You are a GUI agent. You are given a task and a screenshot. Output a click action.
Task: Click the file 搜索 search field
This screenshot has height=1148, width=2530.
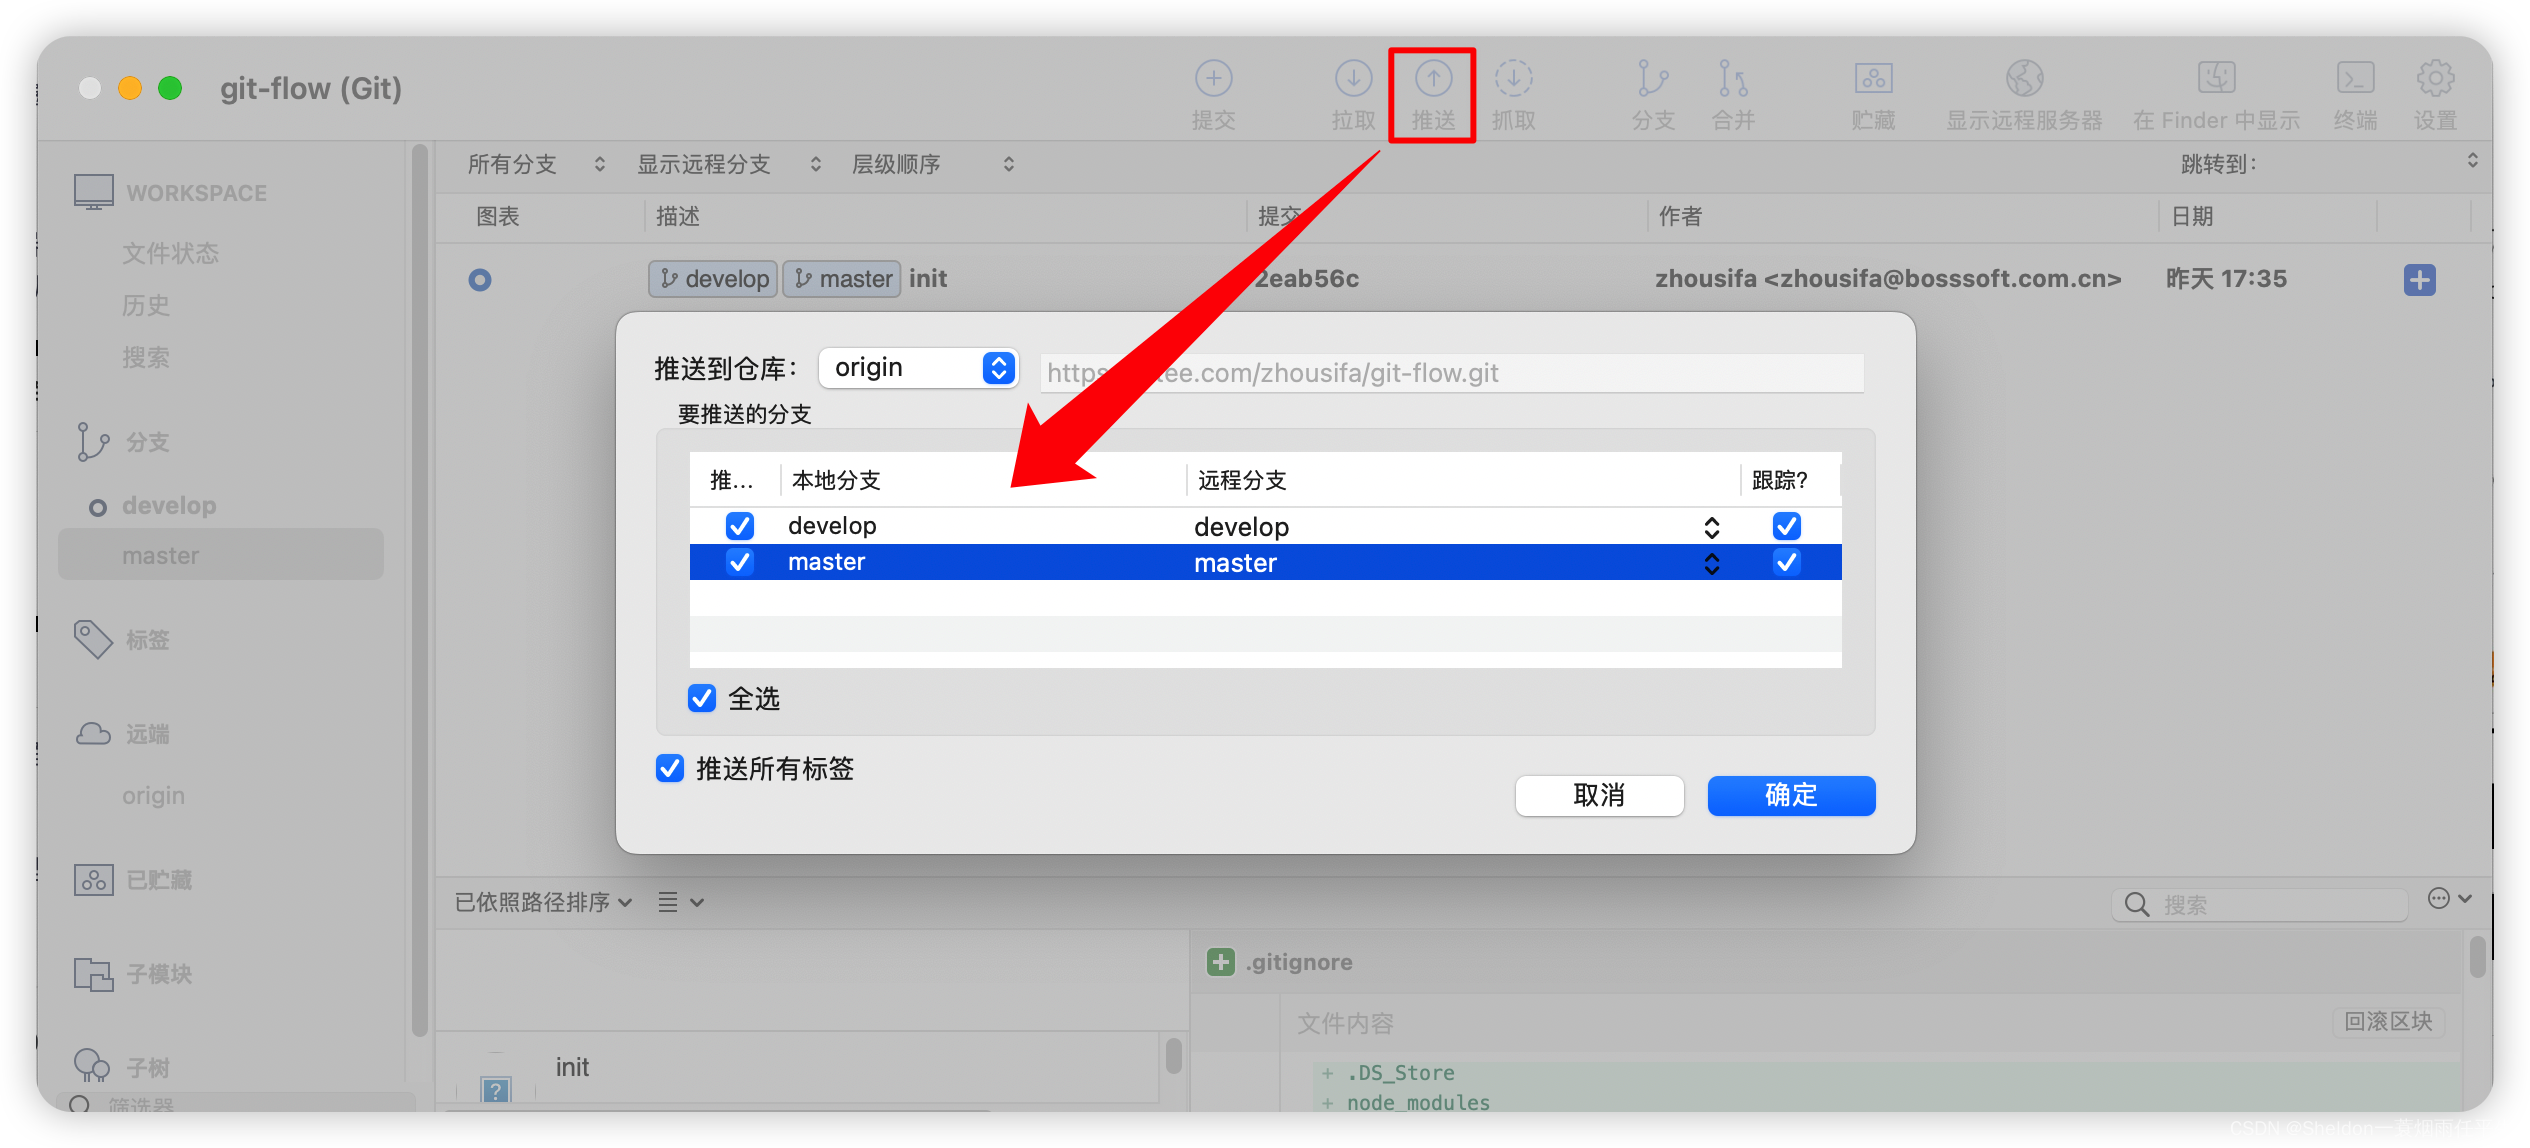(2260, 905)
